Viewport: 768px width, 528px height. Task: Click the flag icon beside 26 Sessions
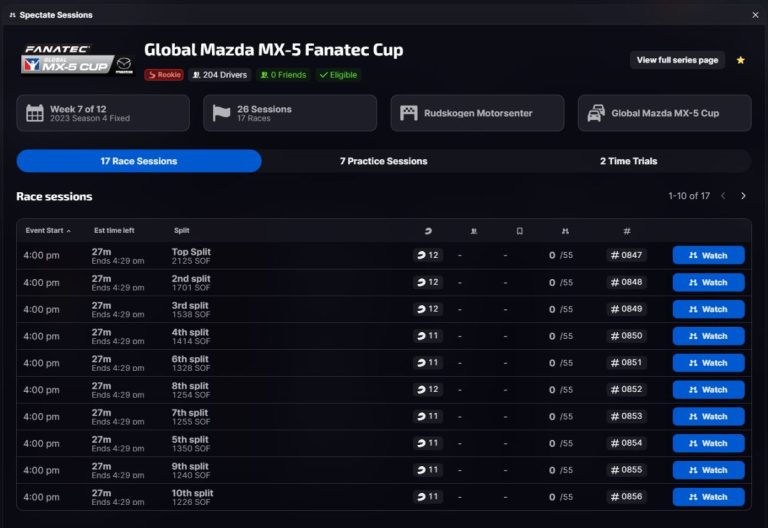coord(221,113)
